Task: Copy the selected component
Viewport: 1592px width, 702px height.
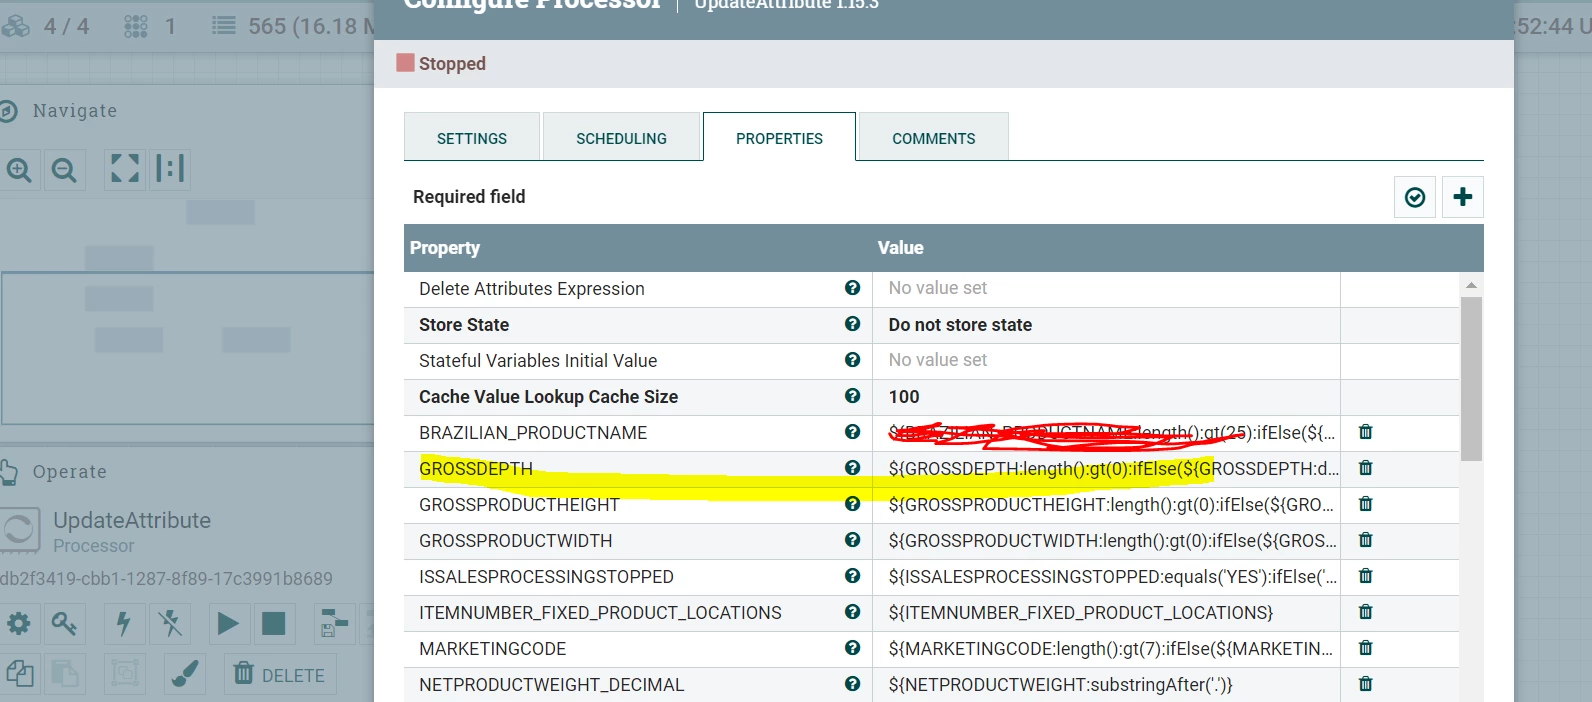Action: (19, 674)
